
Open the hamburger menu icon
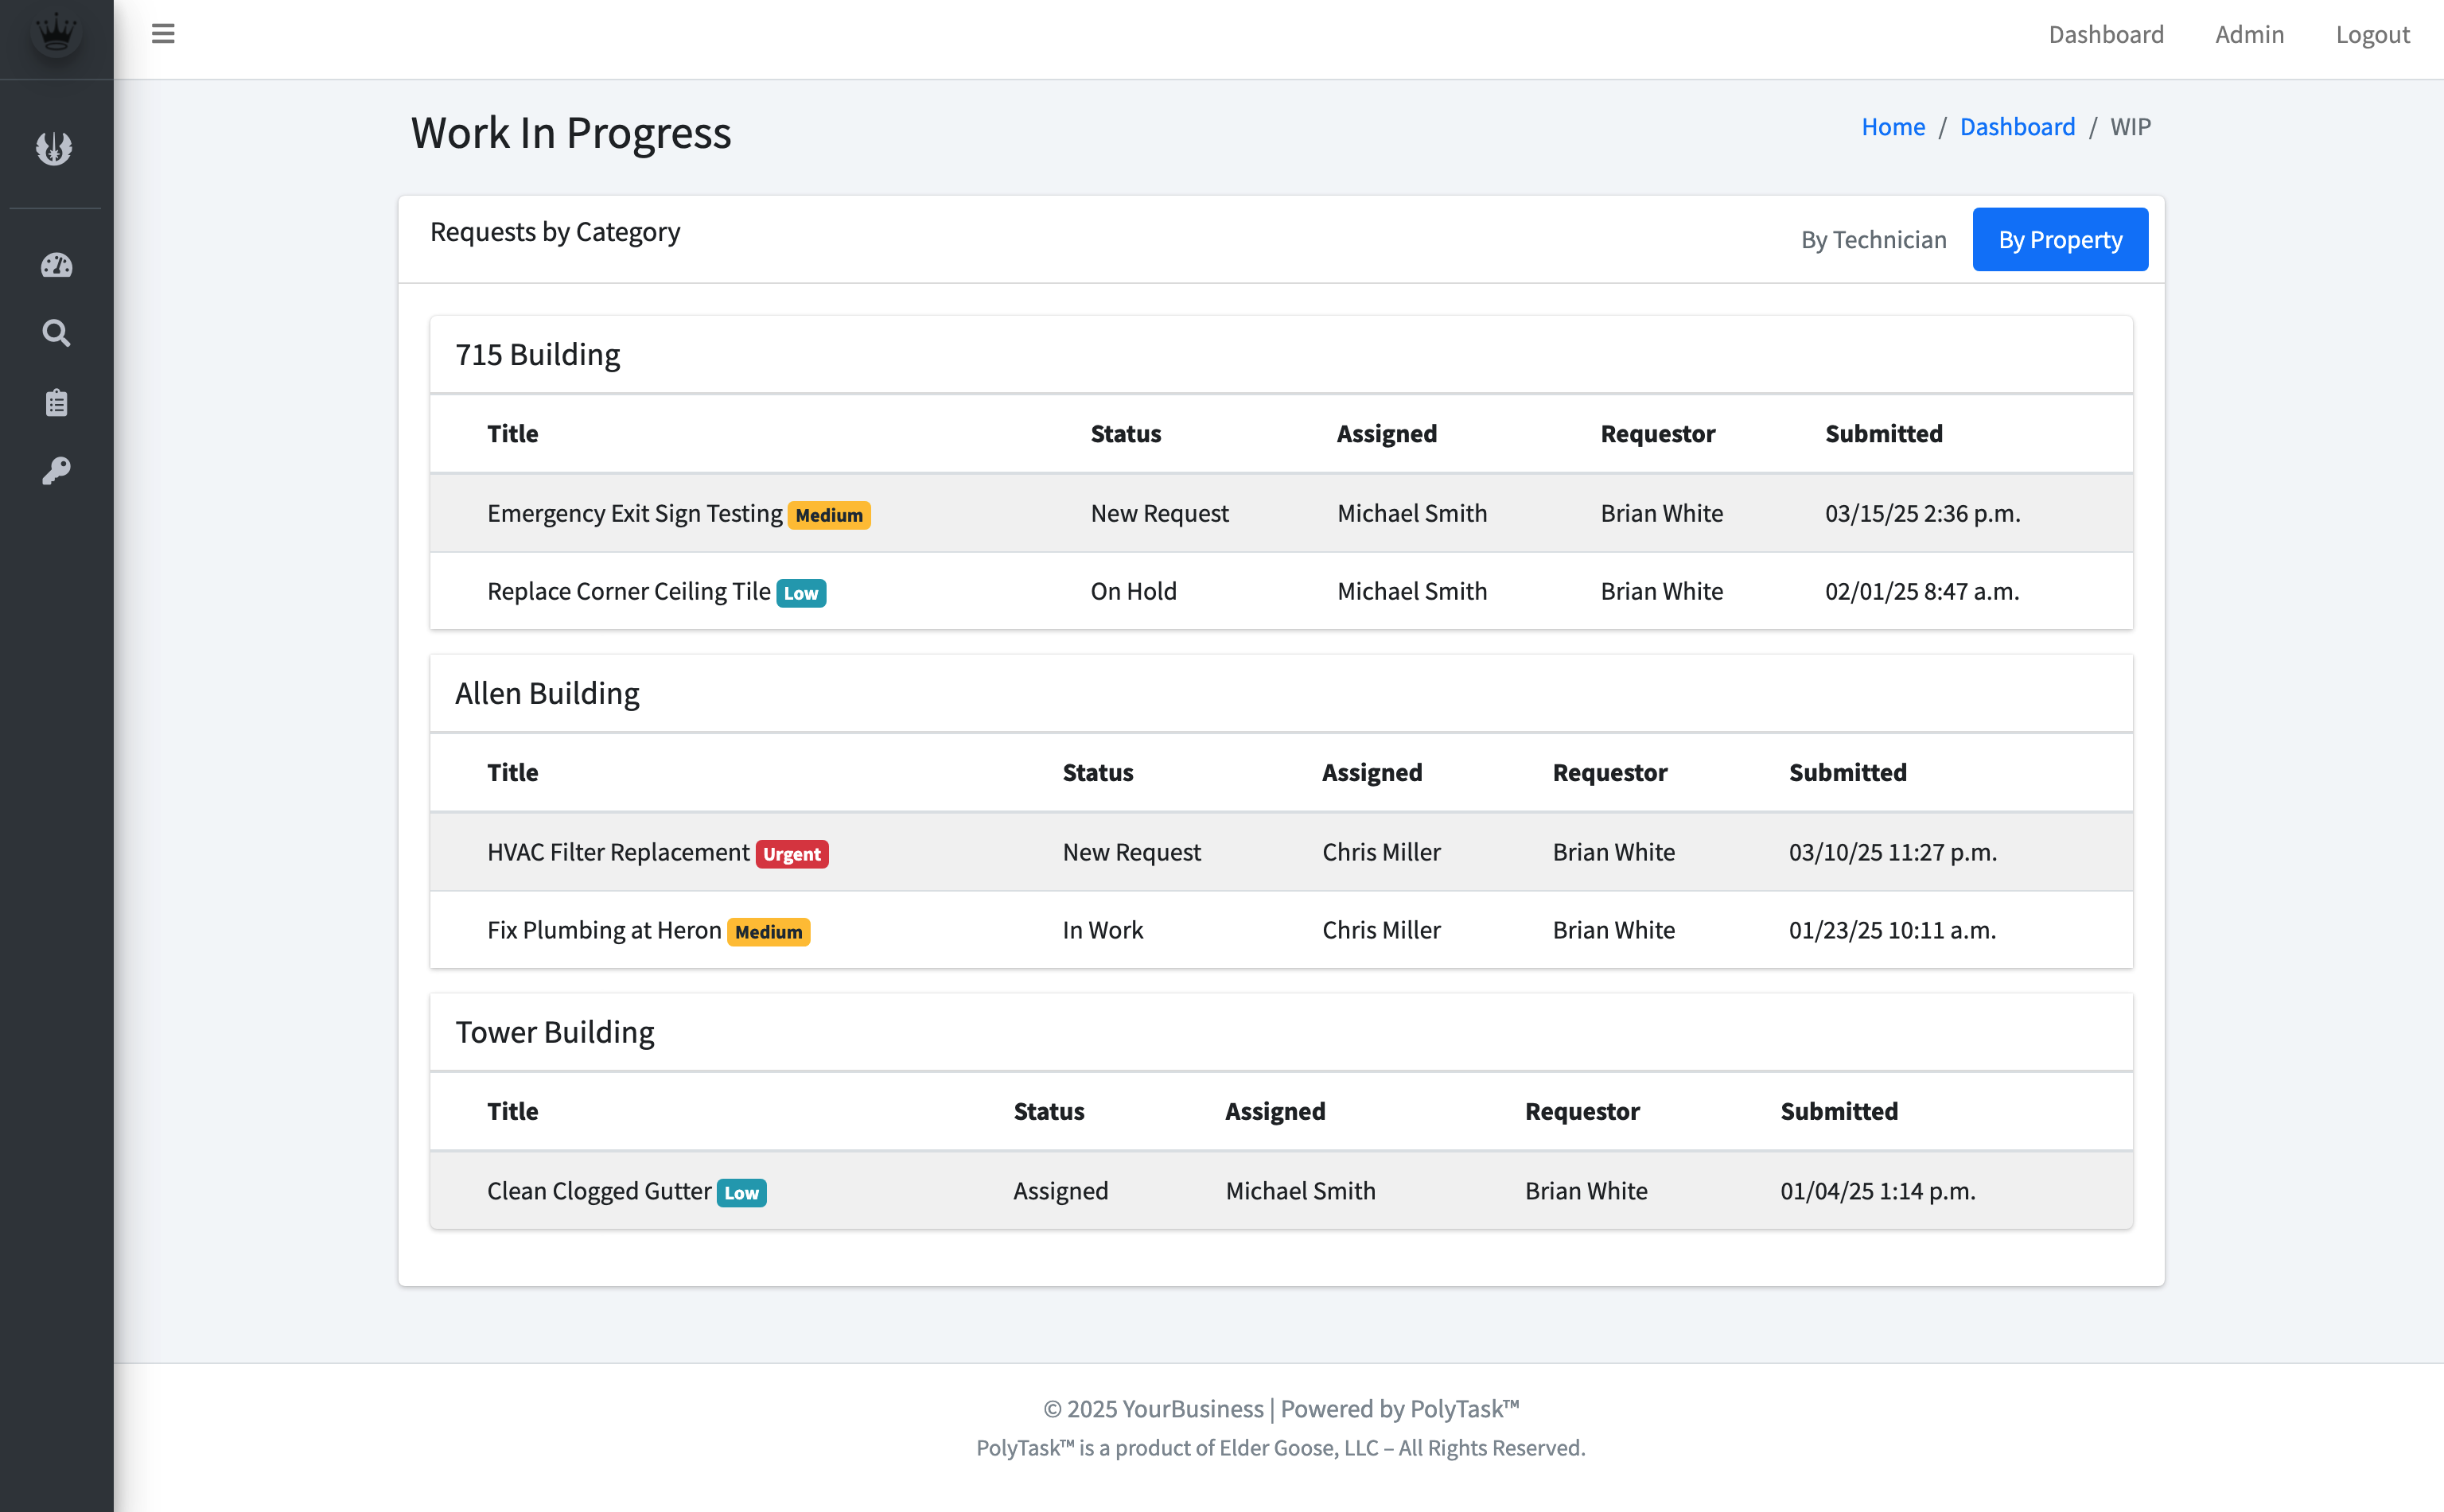[x=163, y=33]
